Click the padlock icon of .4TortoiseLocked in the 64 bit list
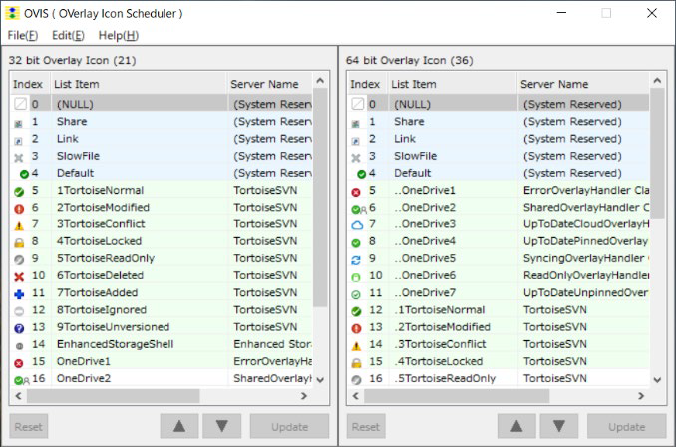This screenshot has height=447, width=676. click(x=356, y=363)
